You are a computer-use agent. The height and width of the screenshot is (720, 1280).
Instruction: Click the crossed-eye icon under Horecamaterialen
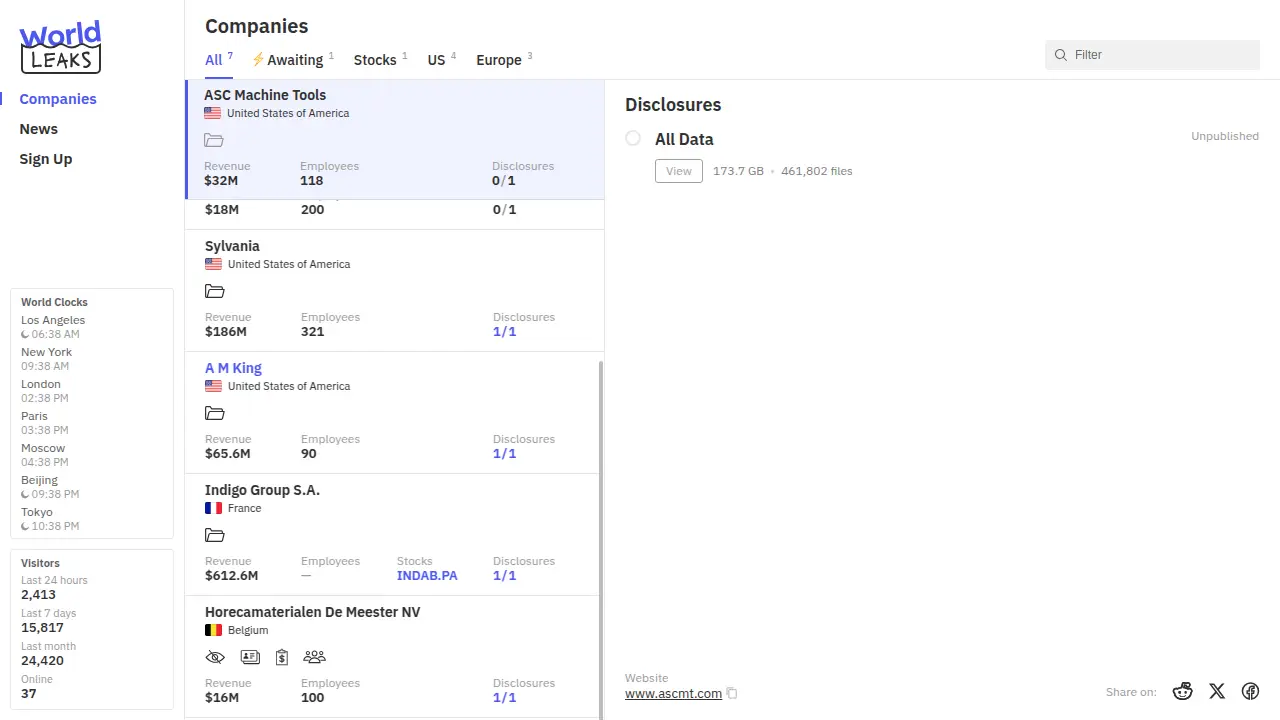[215, 657]
